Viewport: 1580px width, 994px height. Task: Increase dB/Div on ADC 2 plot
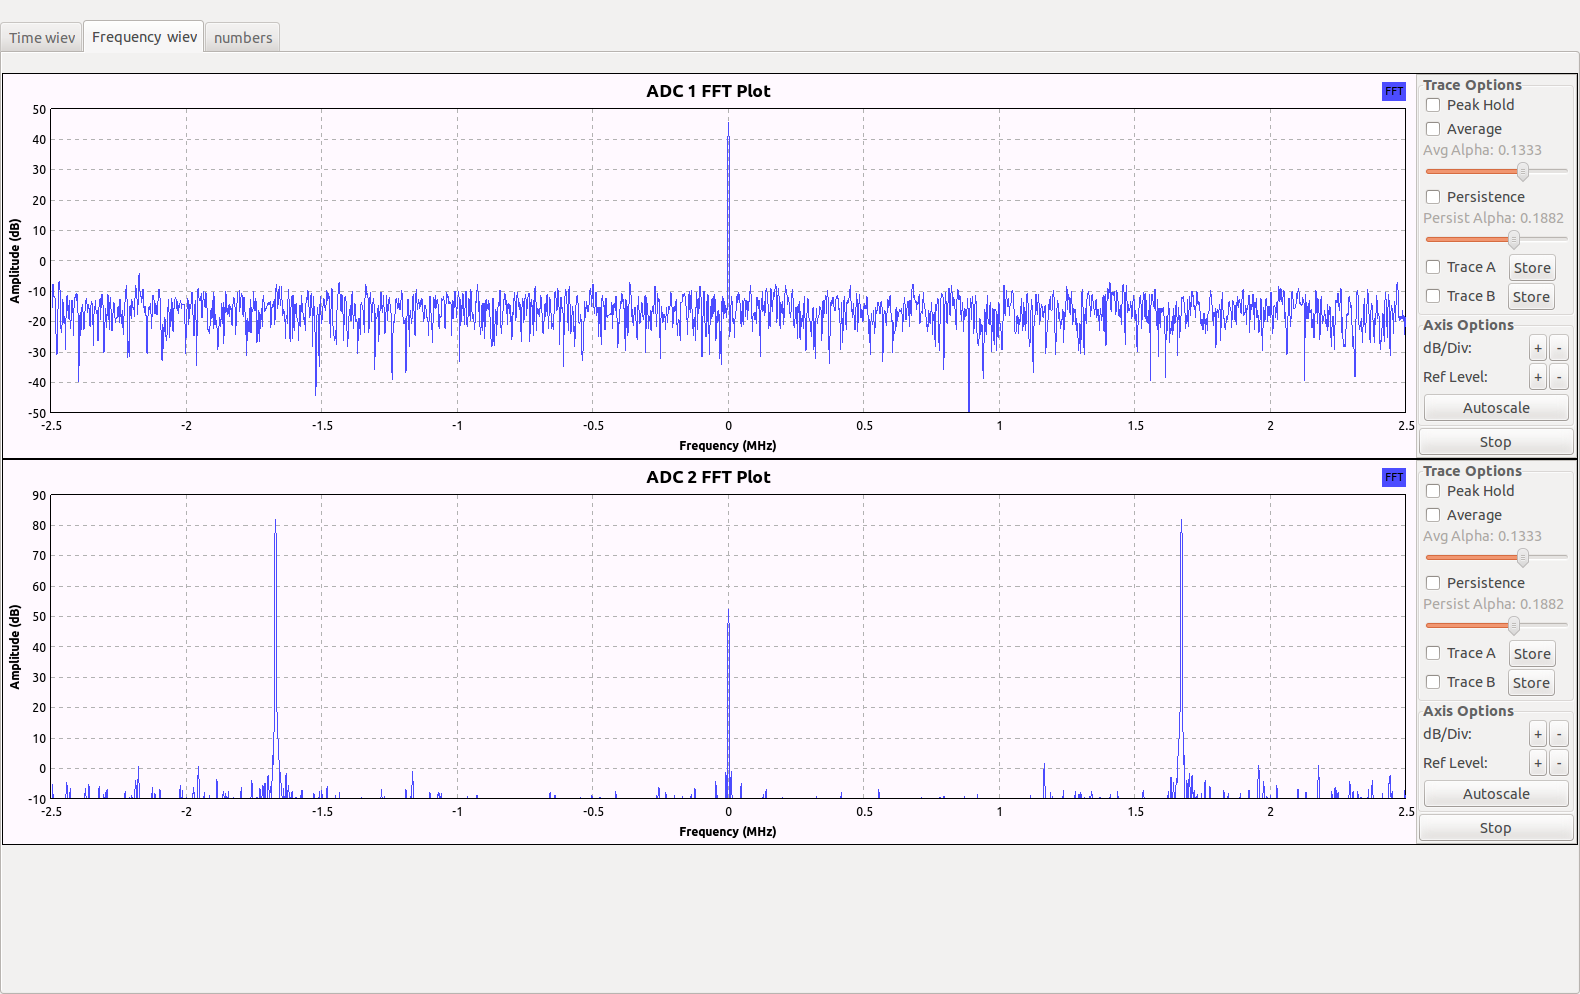coord(1537,734)
